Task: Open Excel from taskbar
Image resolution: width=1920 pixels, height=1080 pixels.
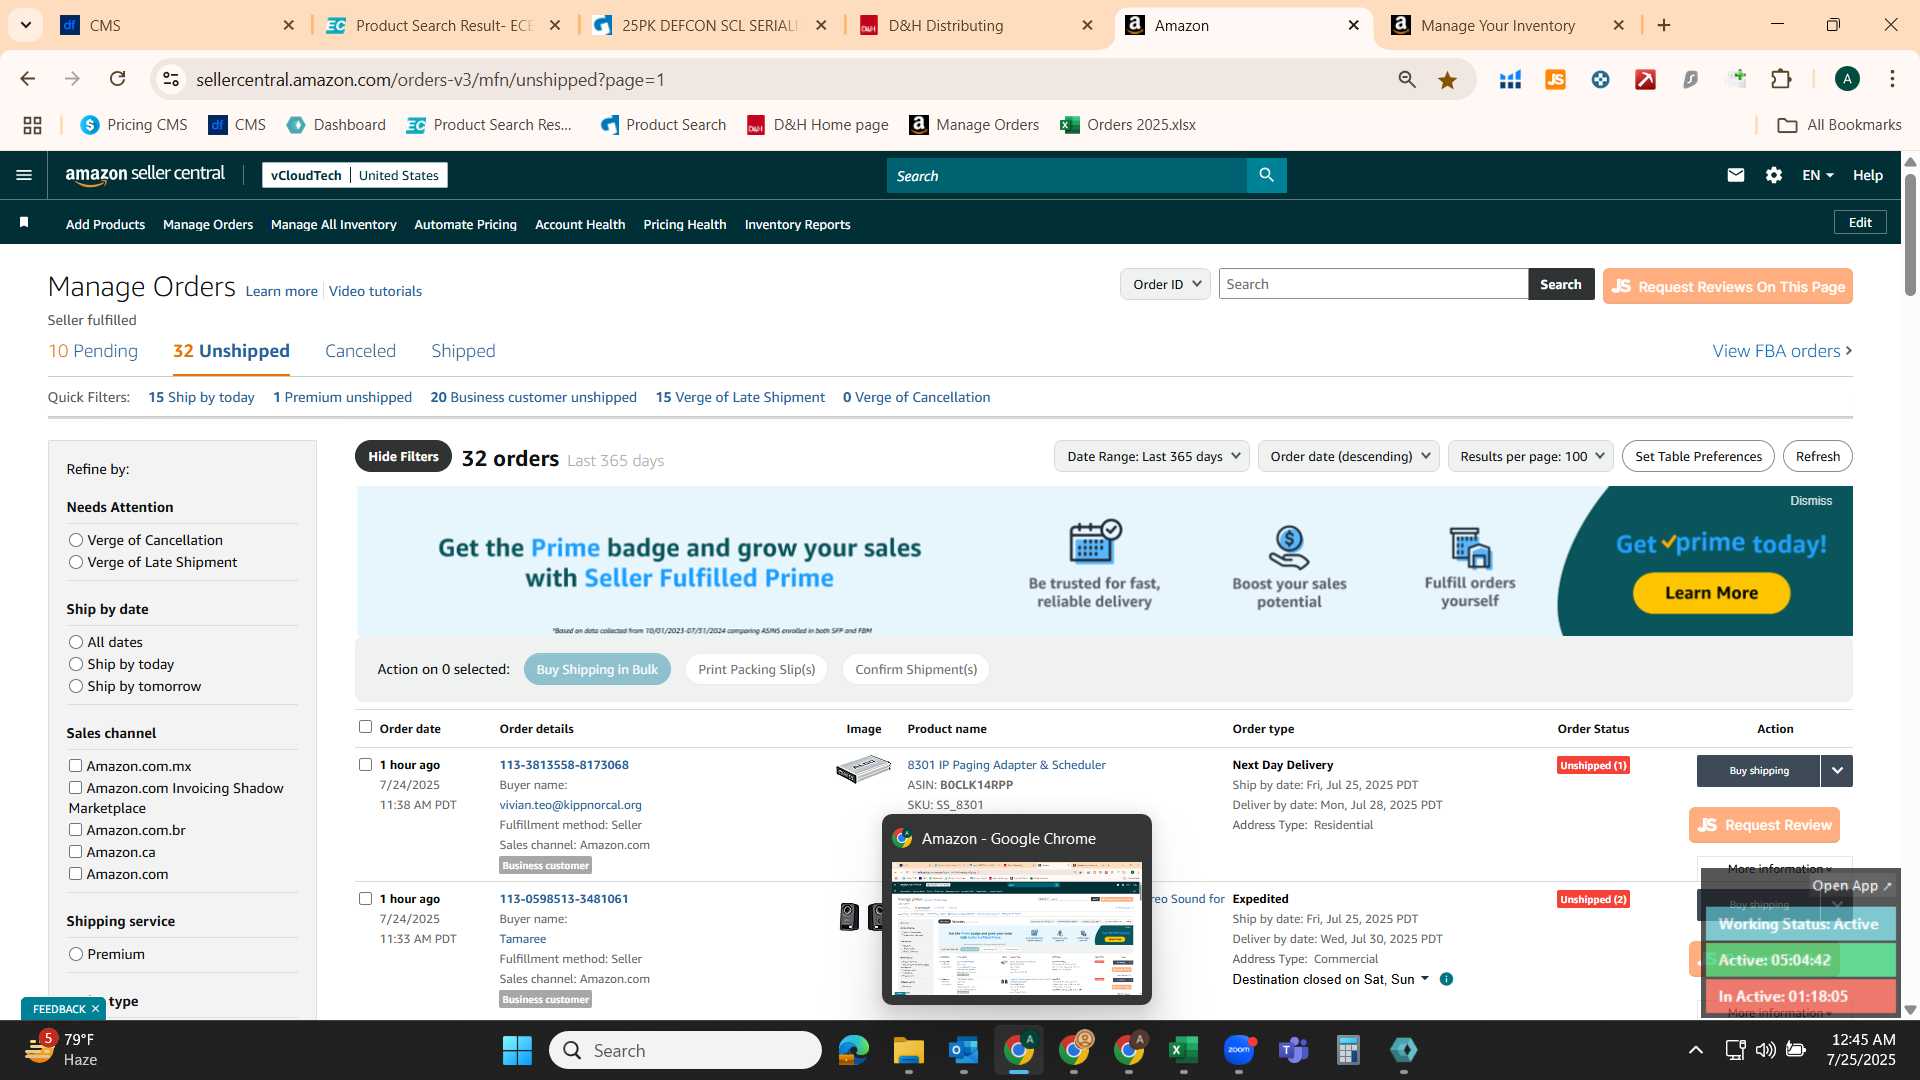Action: 1183,1050
